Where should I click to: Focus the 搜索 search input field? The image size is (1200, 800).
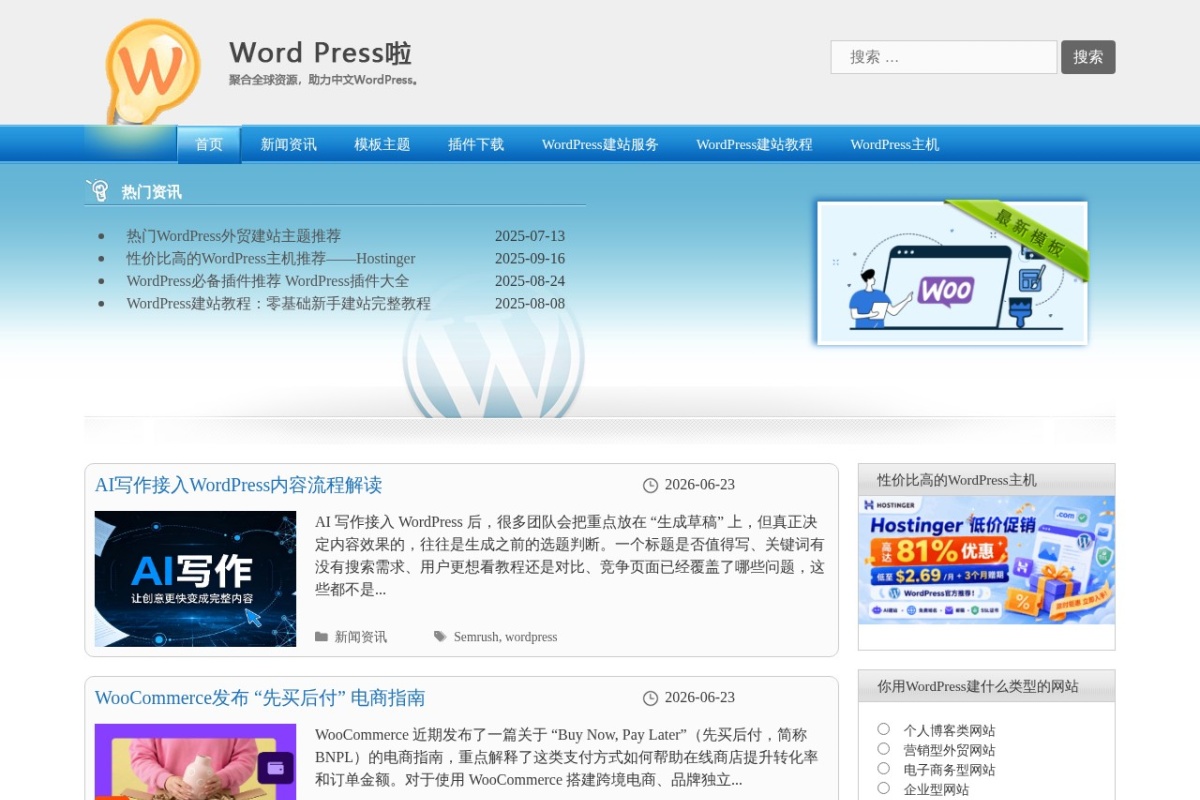pos(944,57)
